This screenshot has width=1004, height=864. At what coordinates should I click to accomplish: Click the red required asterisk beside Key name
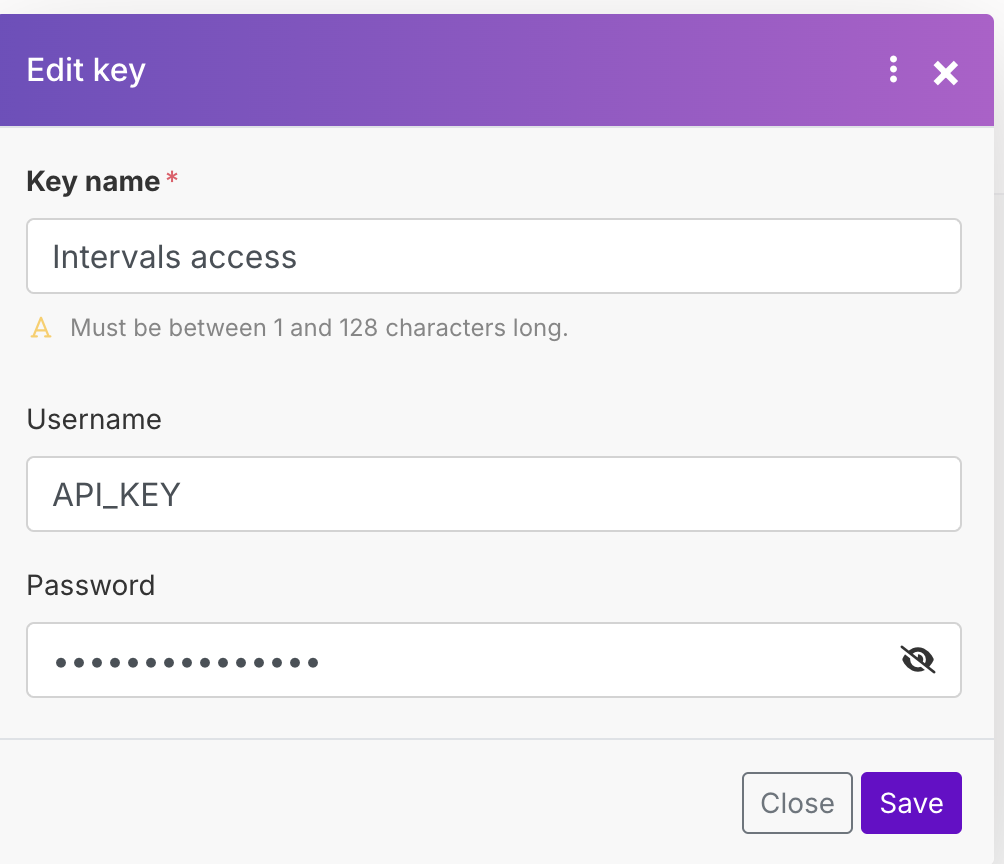point(172,177)
